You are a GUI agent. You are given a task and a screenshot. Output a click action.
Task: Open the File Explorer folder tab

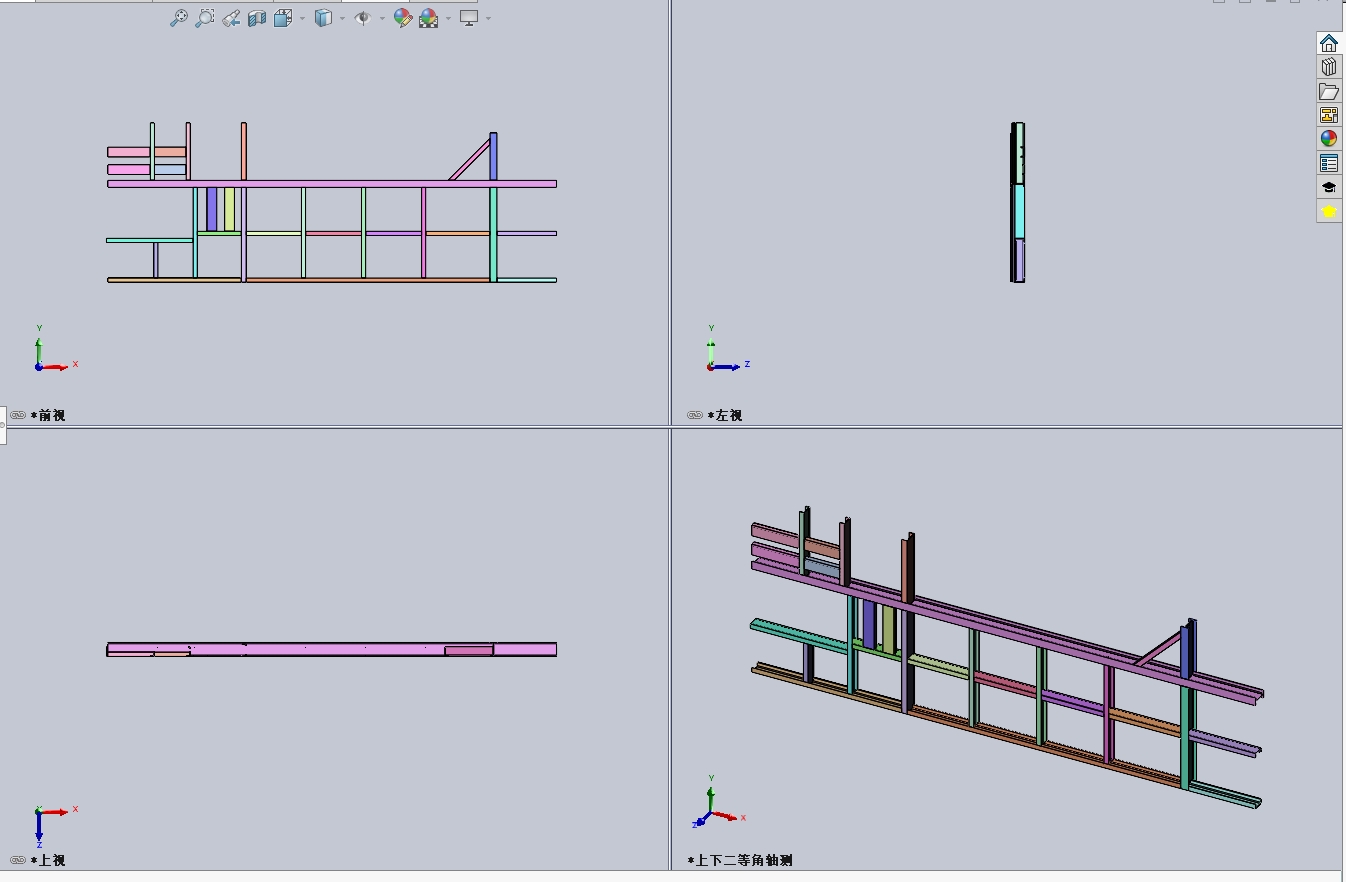coord(1329,91)
